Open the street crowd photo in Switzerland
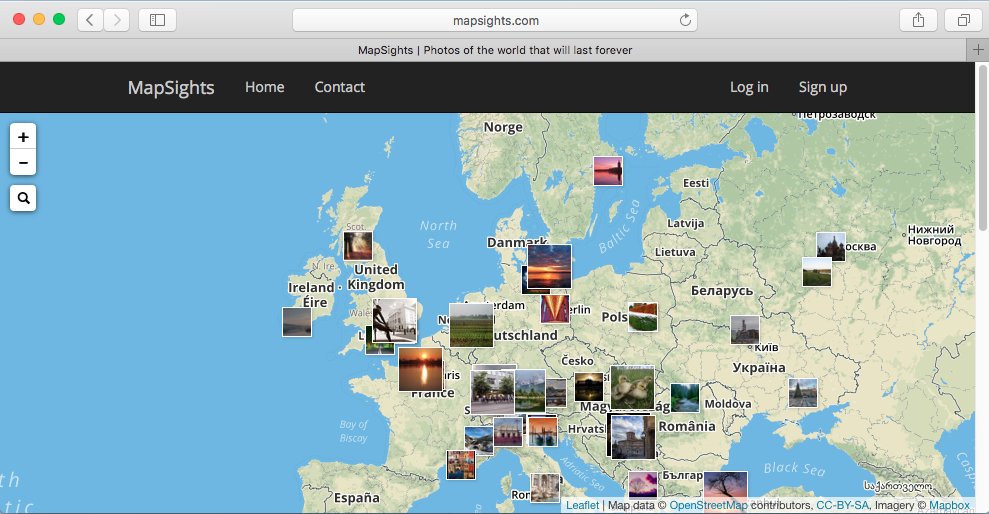Image resolution: width=989 pixels, height=514 pixels. (493, 392)
